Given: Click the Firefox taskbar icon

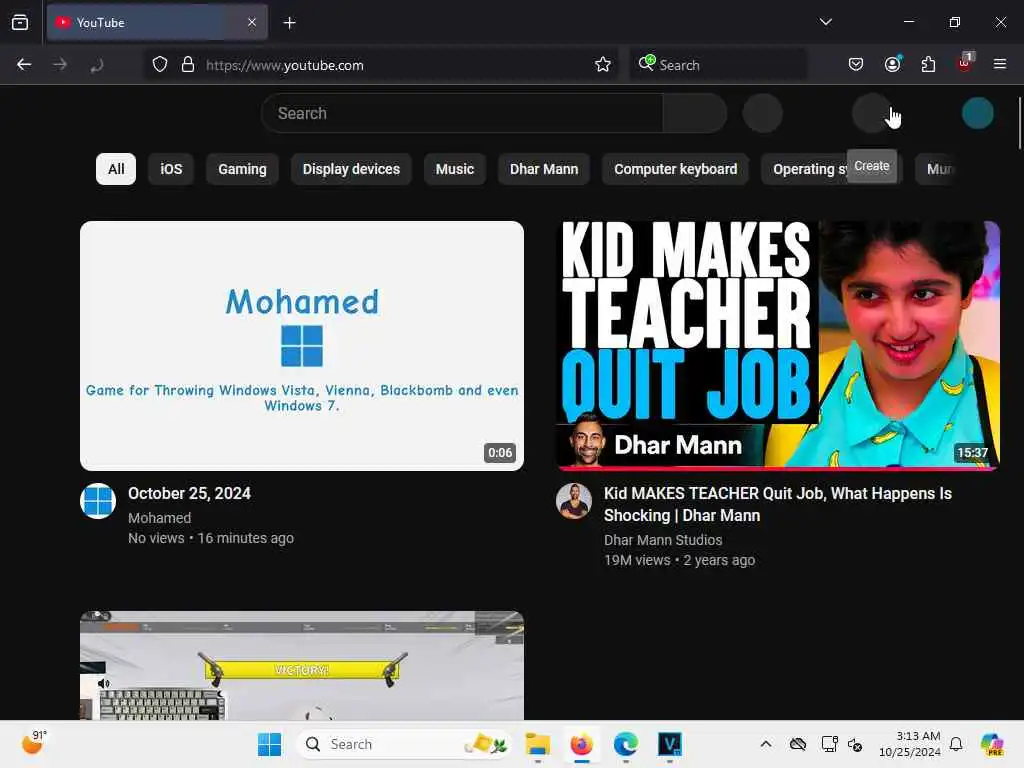Looking at the screenshot, I should pos(581,744).
